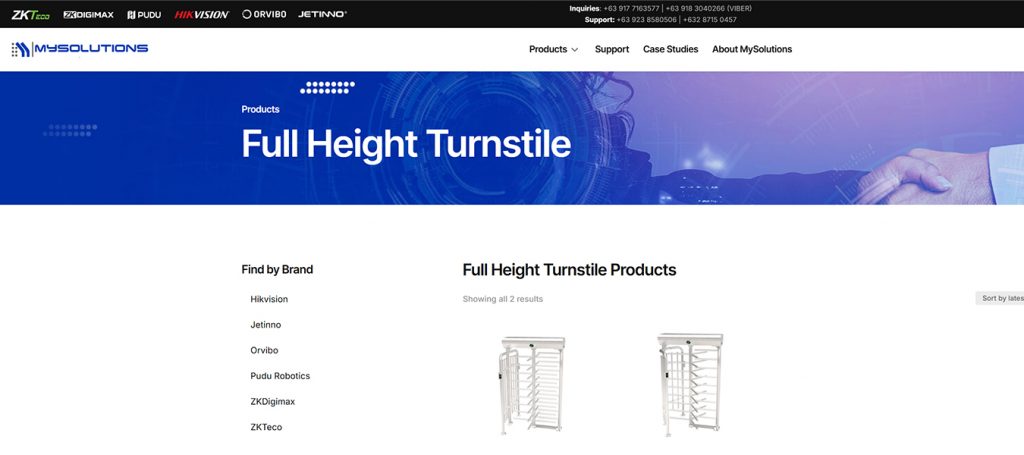Click the ZKDigimax logo in top bar
The width and height of the screenshot is (1024, 455).
[x=88, y=14]
